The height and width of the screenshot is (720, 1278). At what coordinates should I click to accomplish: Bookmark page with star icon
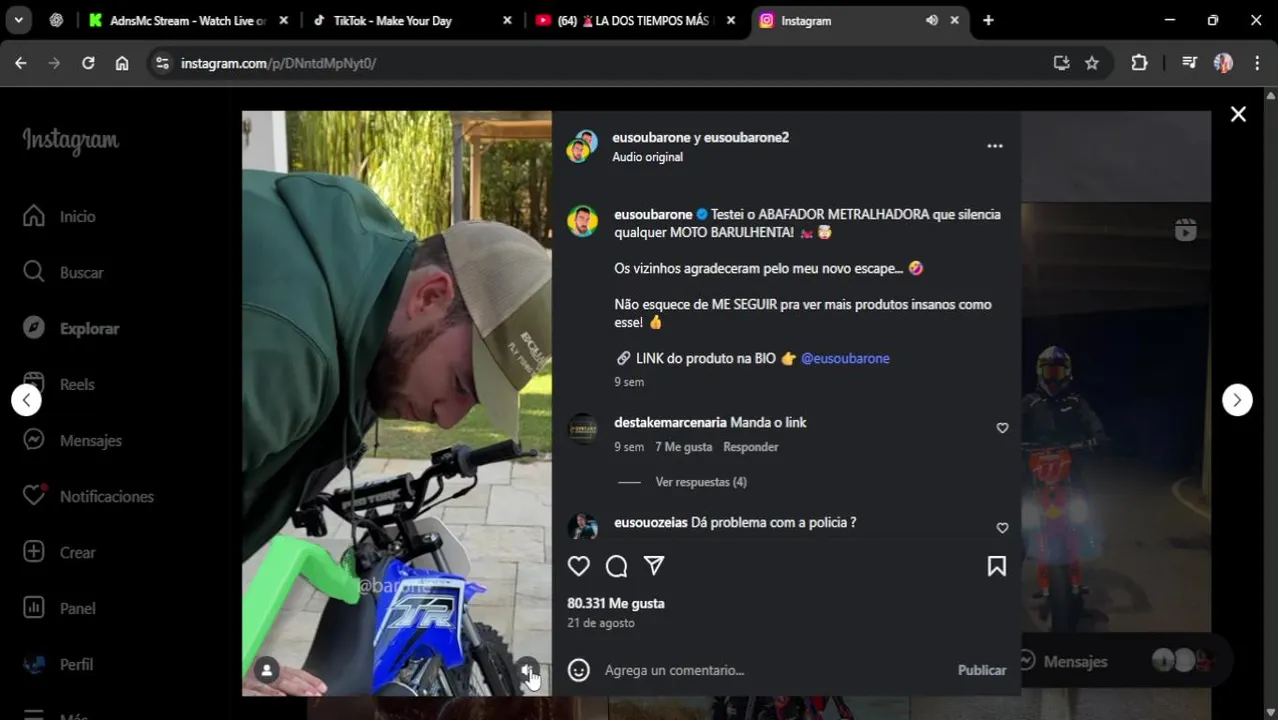(1092, 63)
